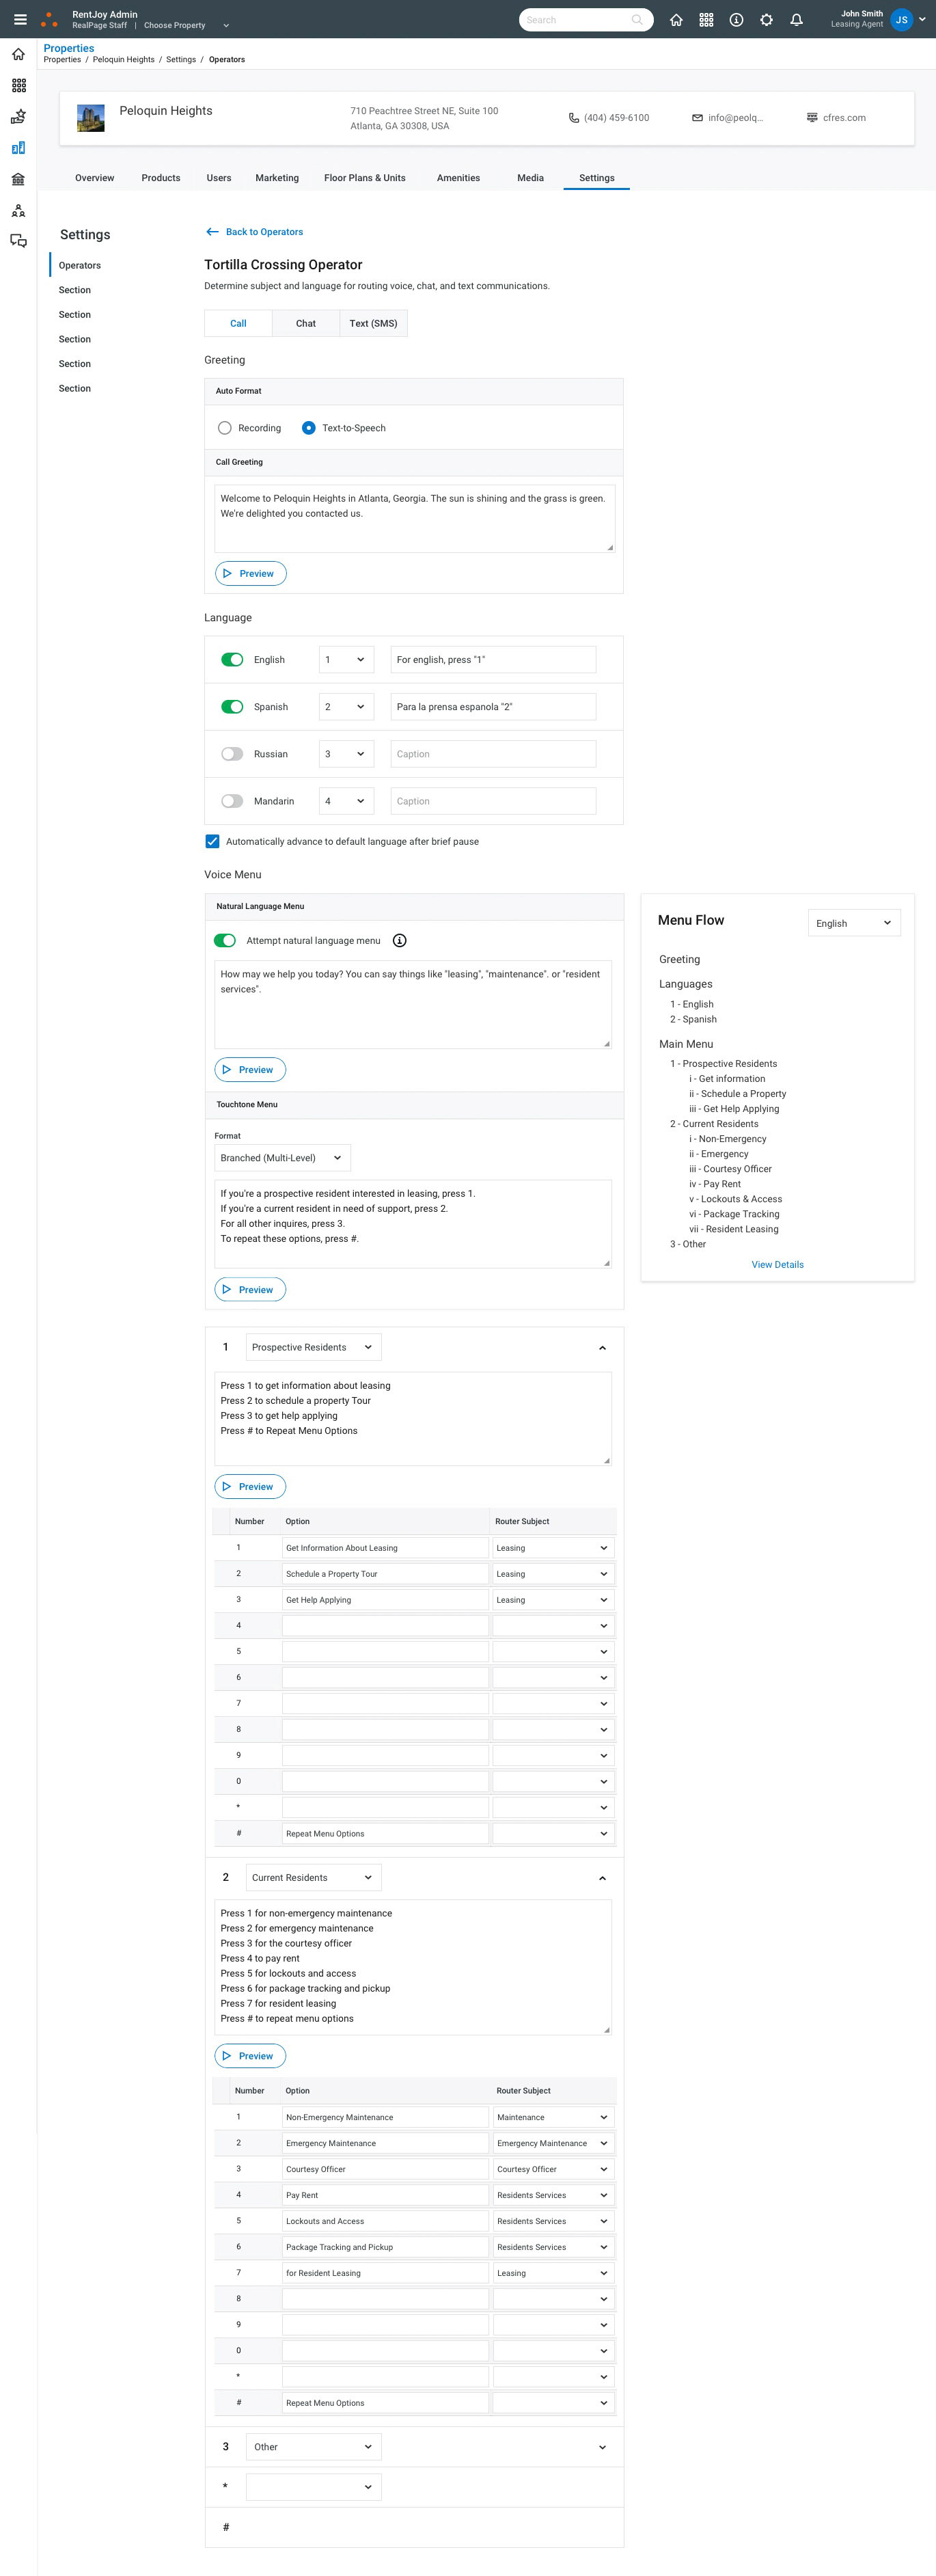The width and height of the screenshot is (936, 2576).
Task: Open the Menu Flow English language dropdown
Action: (x=853, y=923)
